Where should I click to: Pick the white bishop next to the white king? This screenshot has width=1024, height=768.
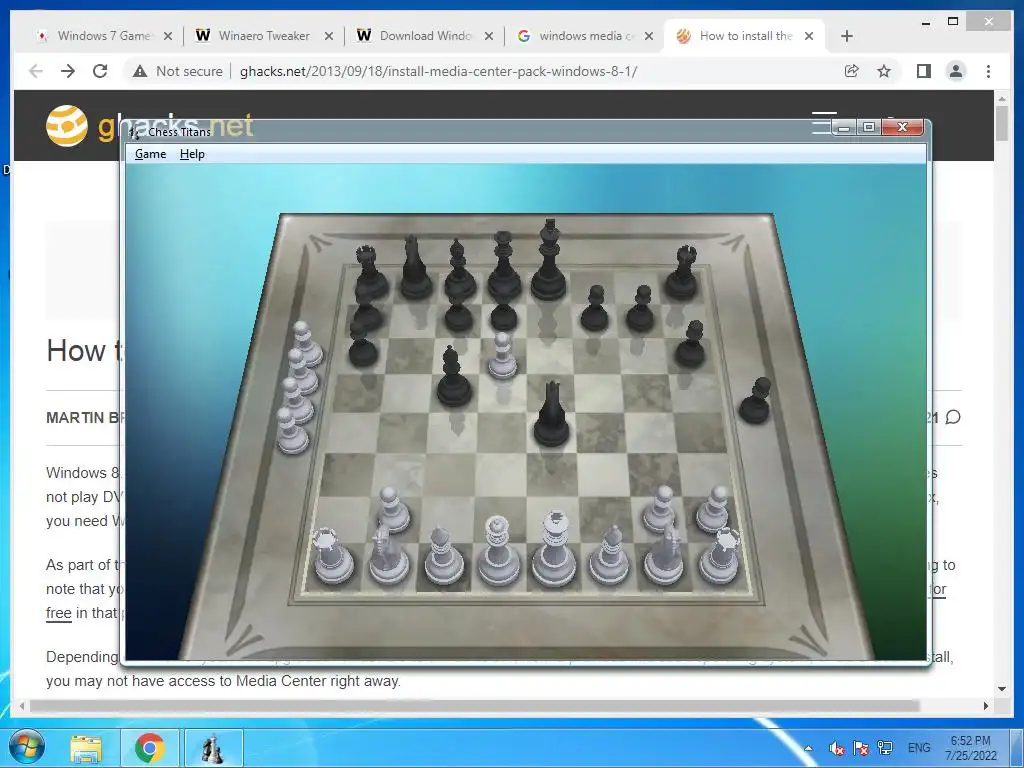609,555
